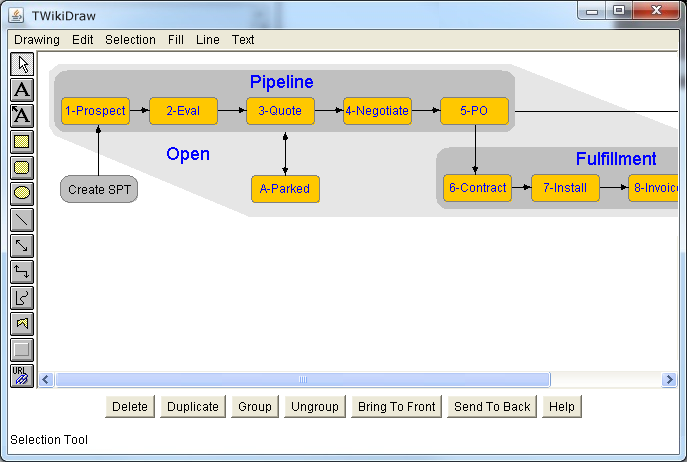The height and width of the screenshot is (462, 687).
Task: Click the URL tool icon
Action: coord(22,376)
